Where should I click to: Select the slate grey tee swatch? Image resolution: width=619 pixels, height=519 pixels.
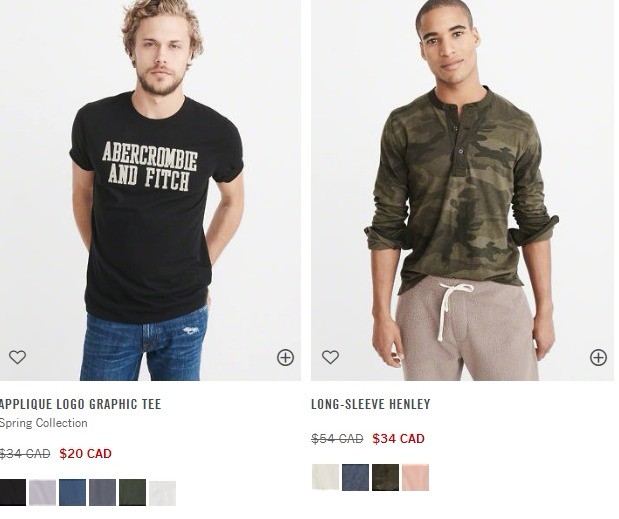[103, 492]
